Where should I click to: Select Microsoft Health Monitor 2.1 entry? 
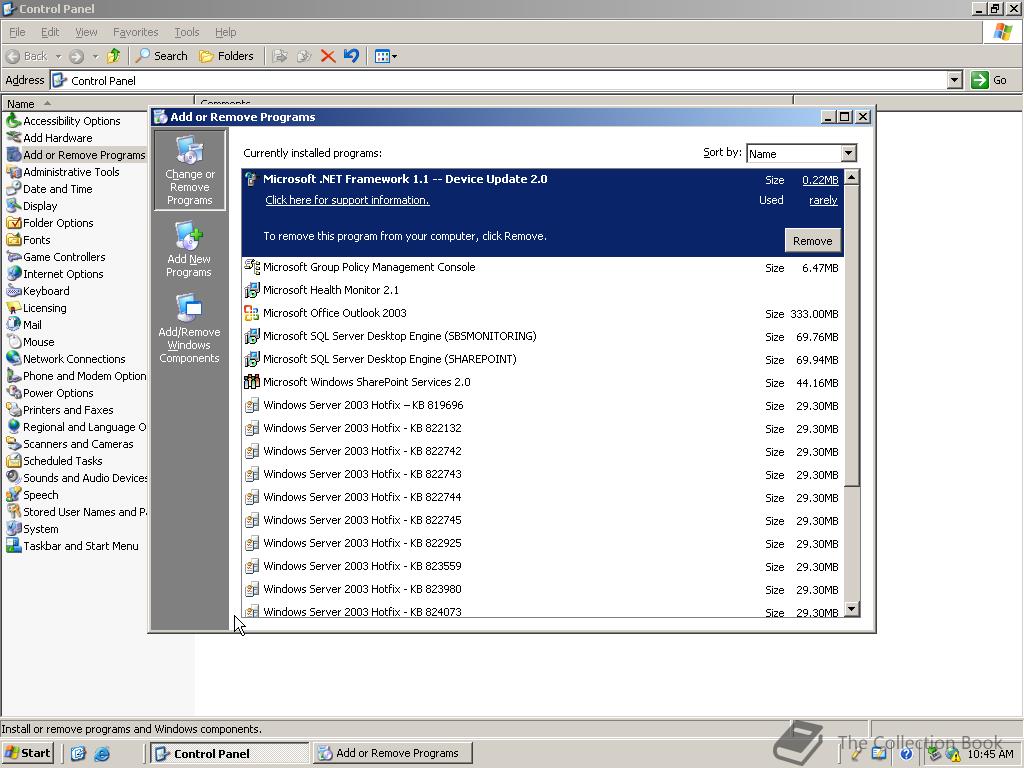click(541, 291)
